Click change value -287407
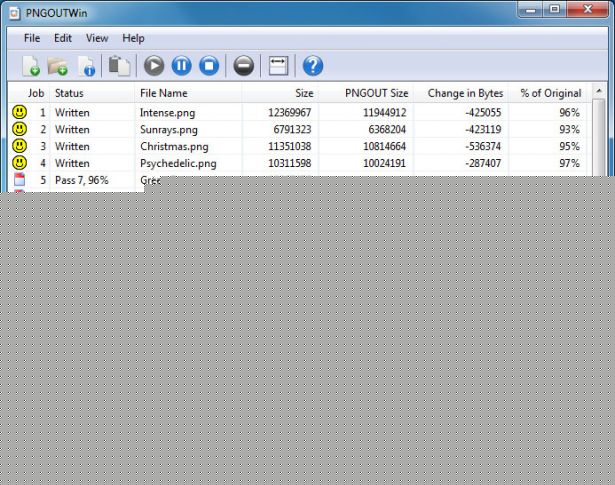Screen dimensions: 615x485 click(483, 163)
